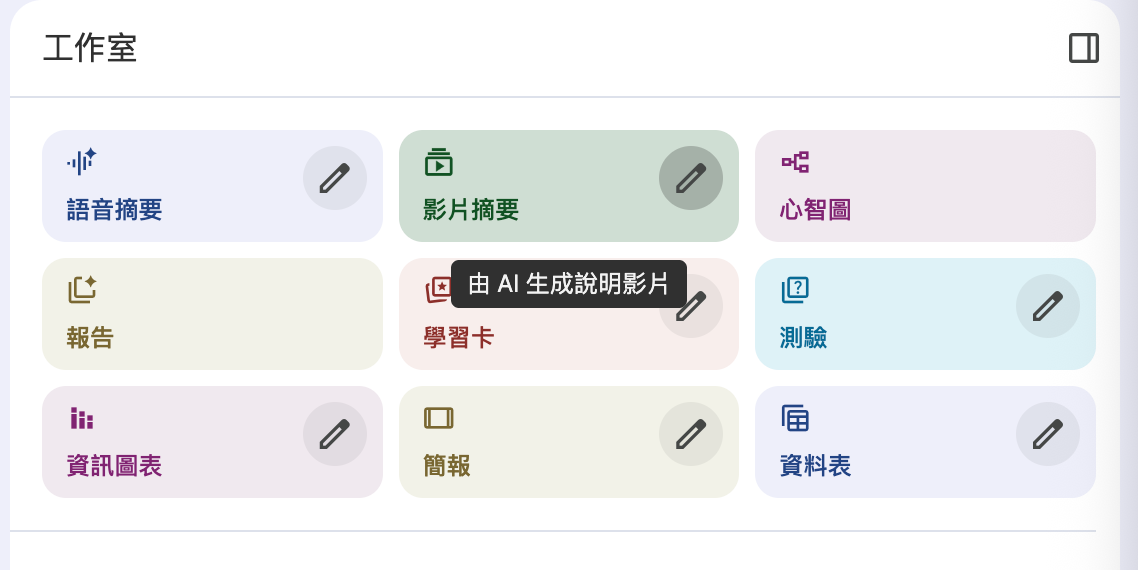Viewport: 1138px width, 570px height.
Task: Click the 影片摘要 video icon
Action: (438, 162)
